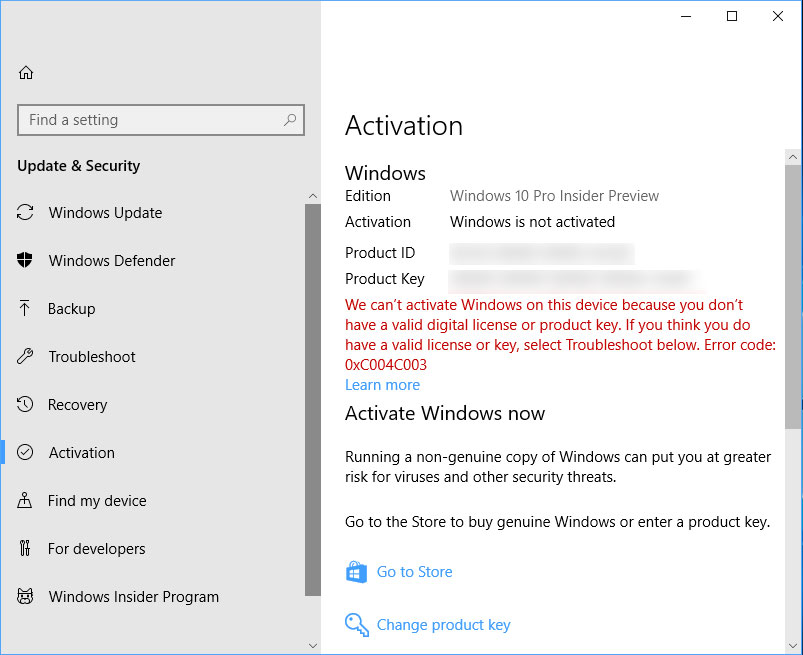Image resolution: width=803 pixels, height=655 pixels.
Task: Click the Activation checkmark-circle icon
Action: (25, 452)
